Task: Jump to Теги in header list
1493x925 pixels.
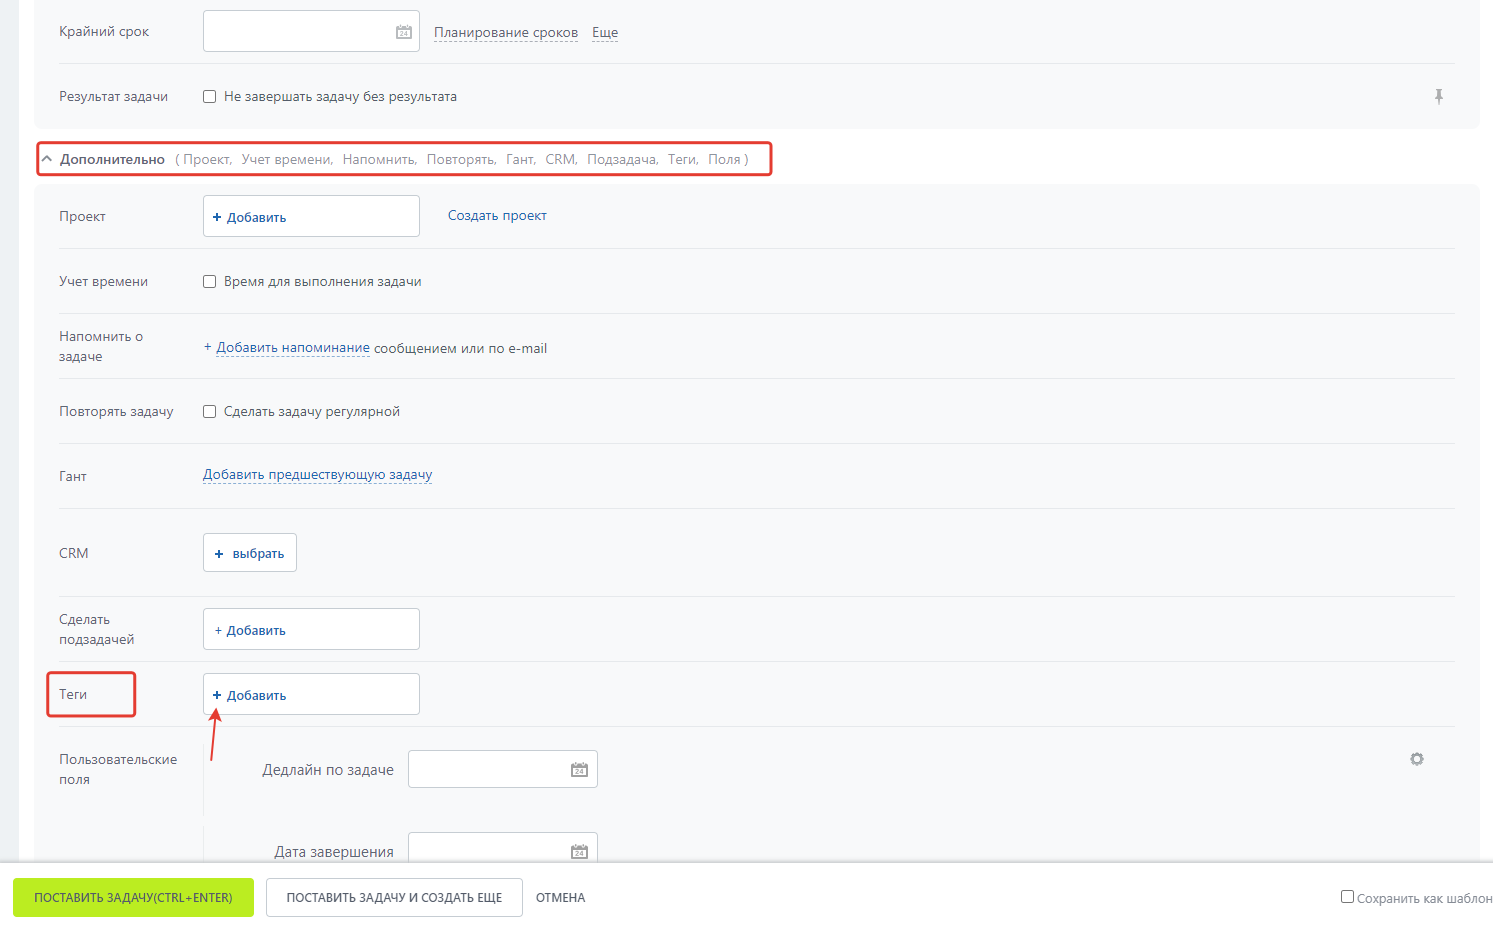Action: (683, 159)
